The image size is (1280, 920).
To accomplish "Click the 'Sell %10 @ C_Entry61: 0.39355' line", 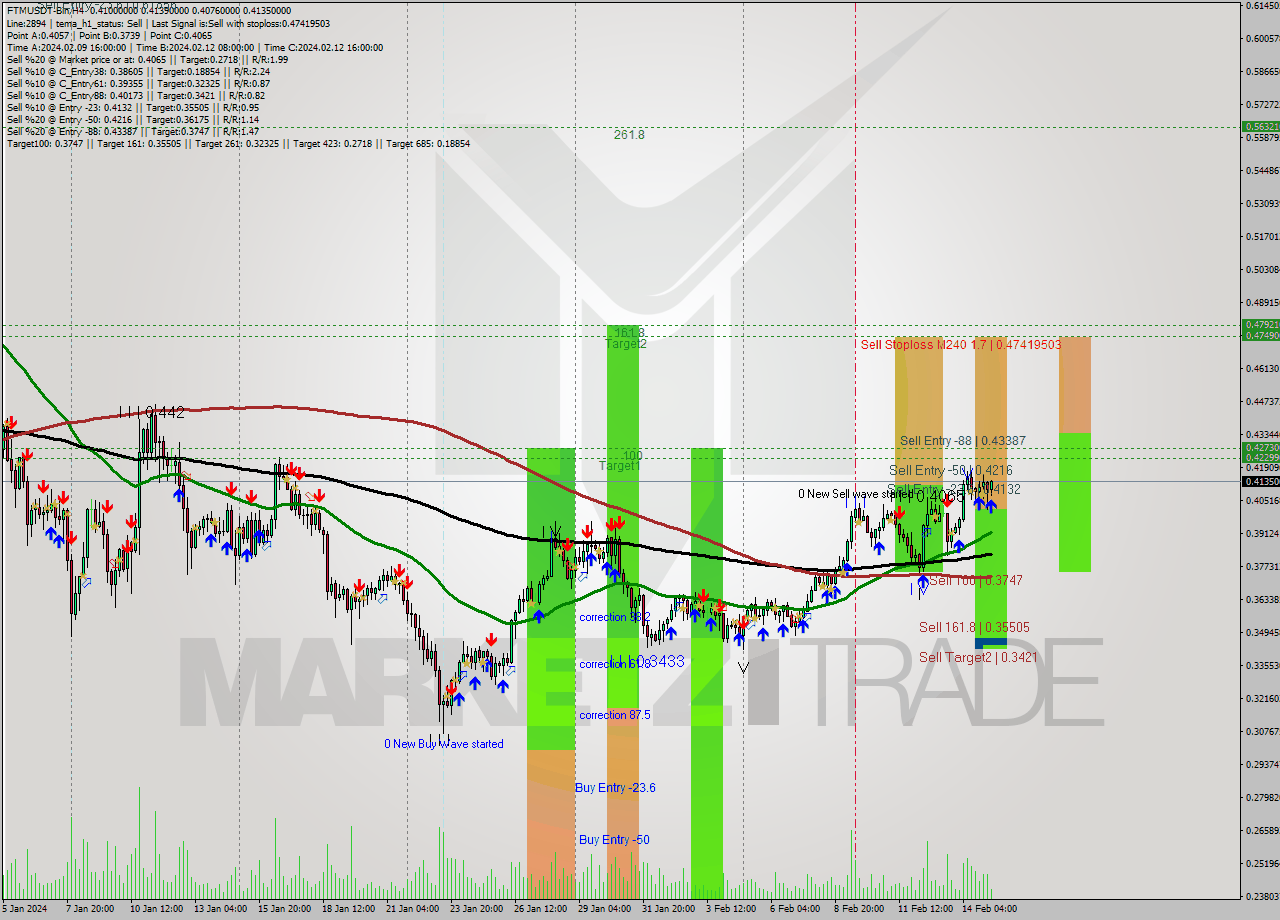I will click(x=138, y=83).
